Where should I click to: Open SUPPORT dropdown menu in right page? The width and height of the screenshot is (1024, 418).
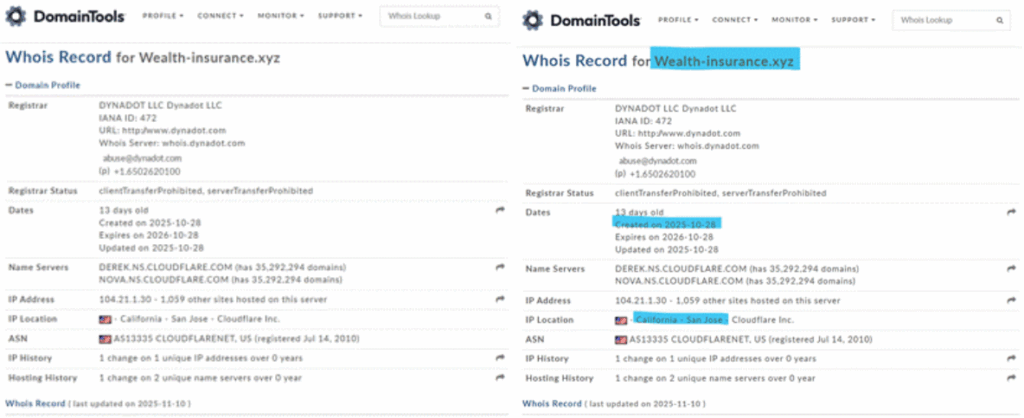pyautogui.click(x=854, y=20)
